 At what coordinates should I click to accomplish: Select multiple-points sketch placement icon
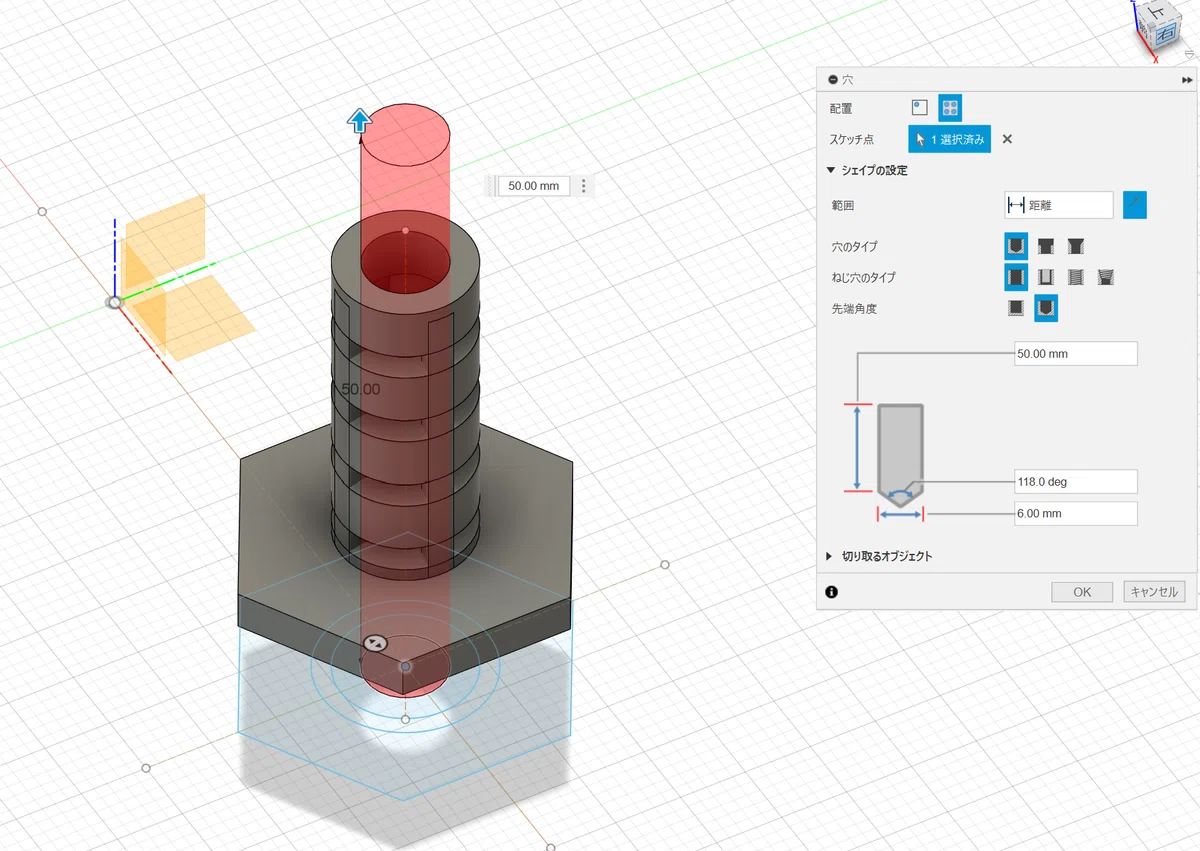pyautogui.click(x=950, y=107)
